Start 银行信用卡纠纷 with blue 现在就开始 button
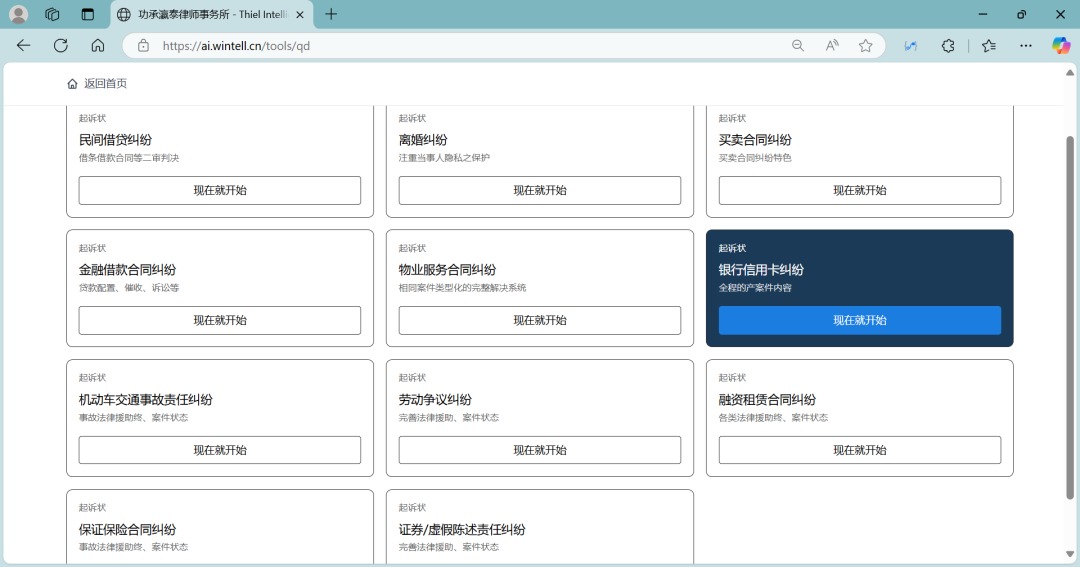This screenshot has width=1080, height=567. pos(859,320)
